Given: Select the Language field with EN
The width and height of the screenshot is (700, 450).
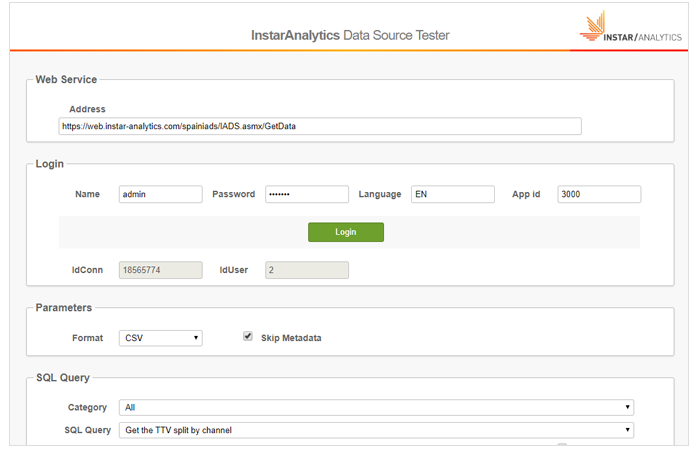Looking at the screenshot, I should (453, 194).
